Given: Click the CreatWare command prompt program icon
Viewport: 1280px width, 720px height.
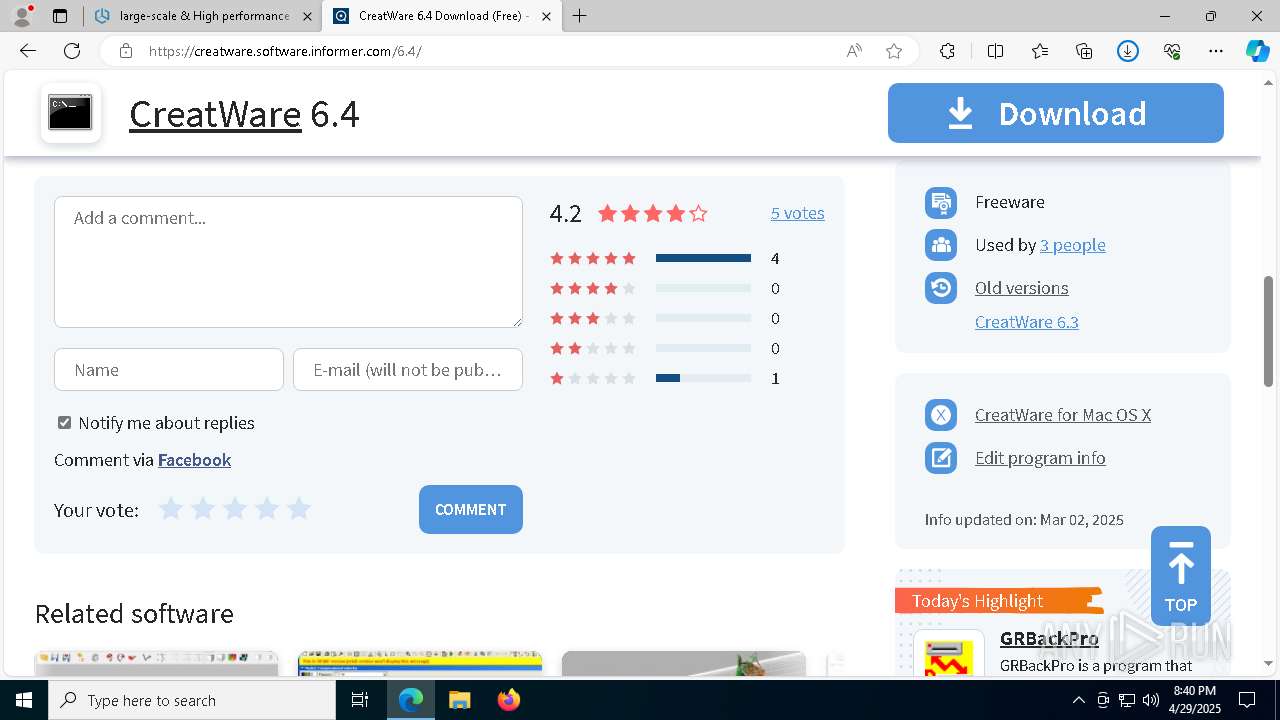Looking at the screenshot, I should coord(71,113).
